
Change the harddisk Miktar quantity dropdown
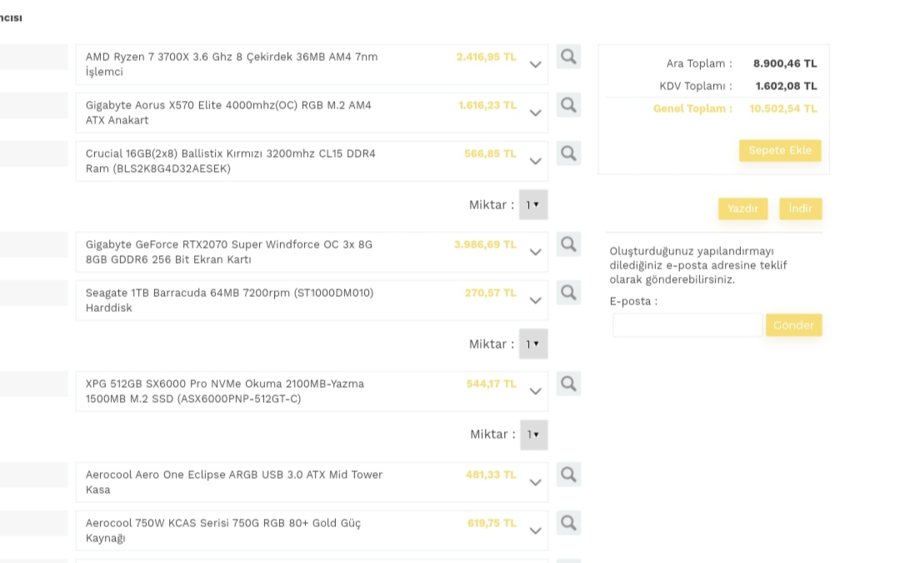(x=533, y=343)
